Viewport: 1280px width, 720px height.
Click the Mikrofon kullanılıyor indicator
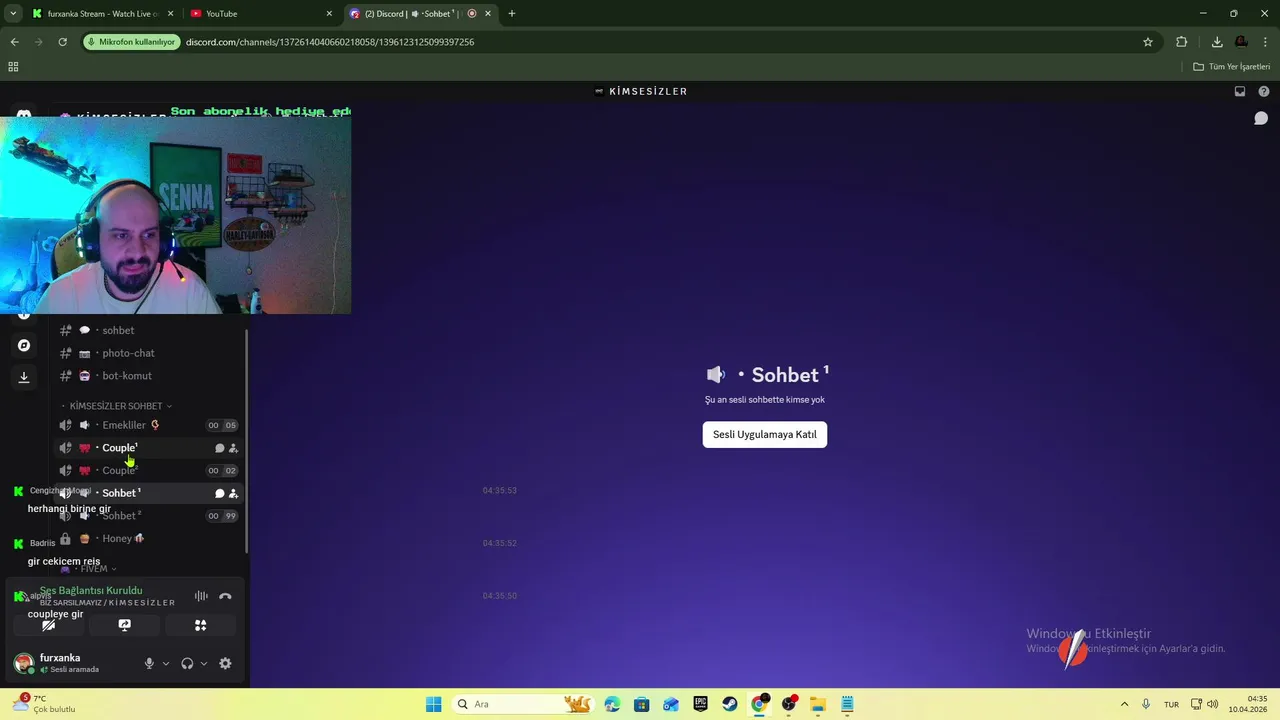(x=132, y=42)
